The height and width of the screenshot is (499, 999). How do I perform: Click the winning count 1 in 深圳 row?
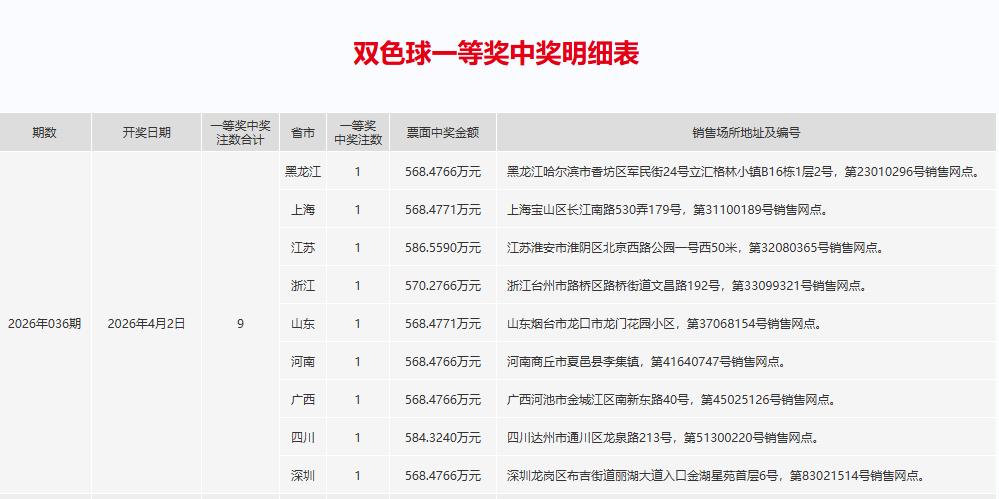(x=358, y=476)
